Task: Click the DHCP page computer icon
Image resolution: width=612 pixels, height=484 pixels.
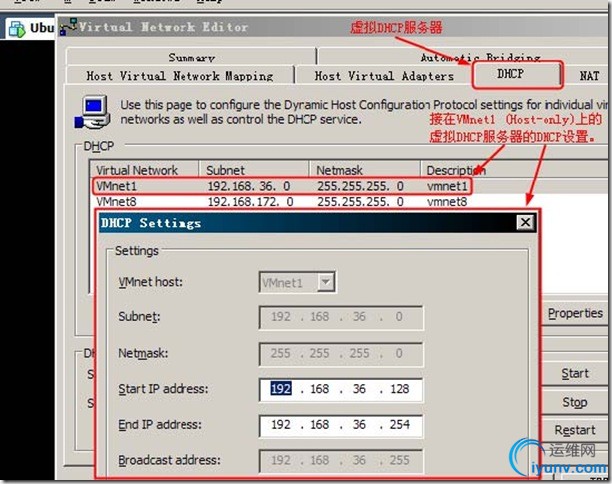Action: (93, 112)
